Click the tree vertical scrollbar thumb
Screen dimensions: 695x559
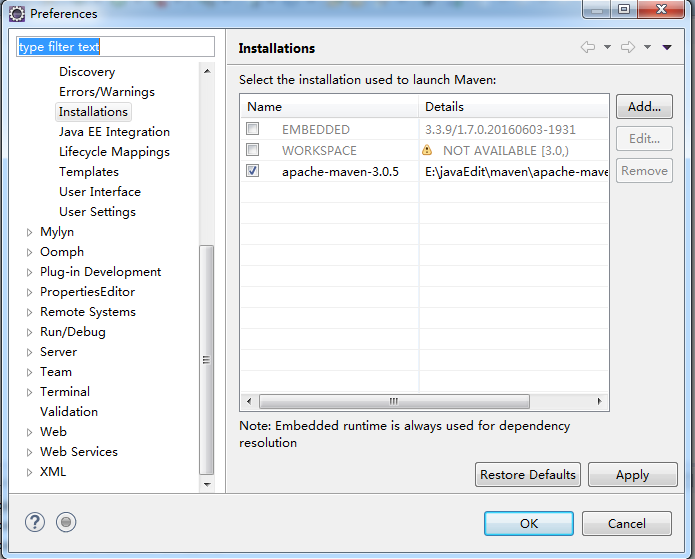point(207,360)
